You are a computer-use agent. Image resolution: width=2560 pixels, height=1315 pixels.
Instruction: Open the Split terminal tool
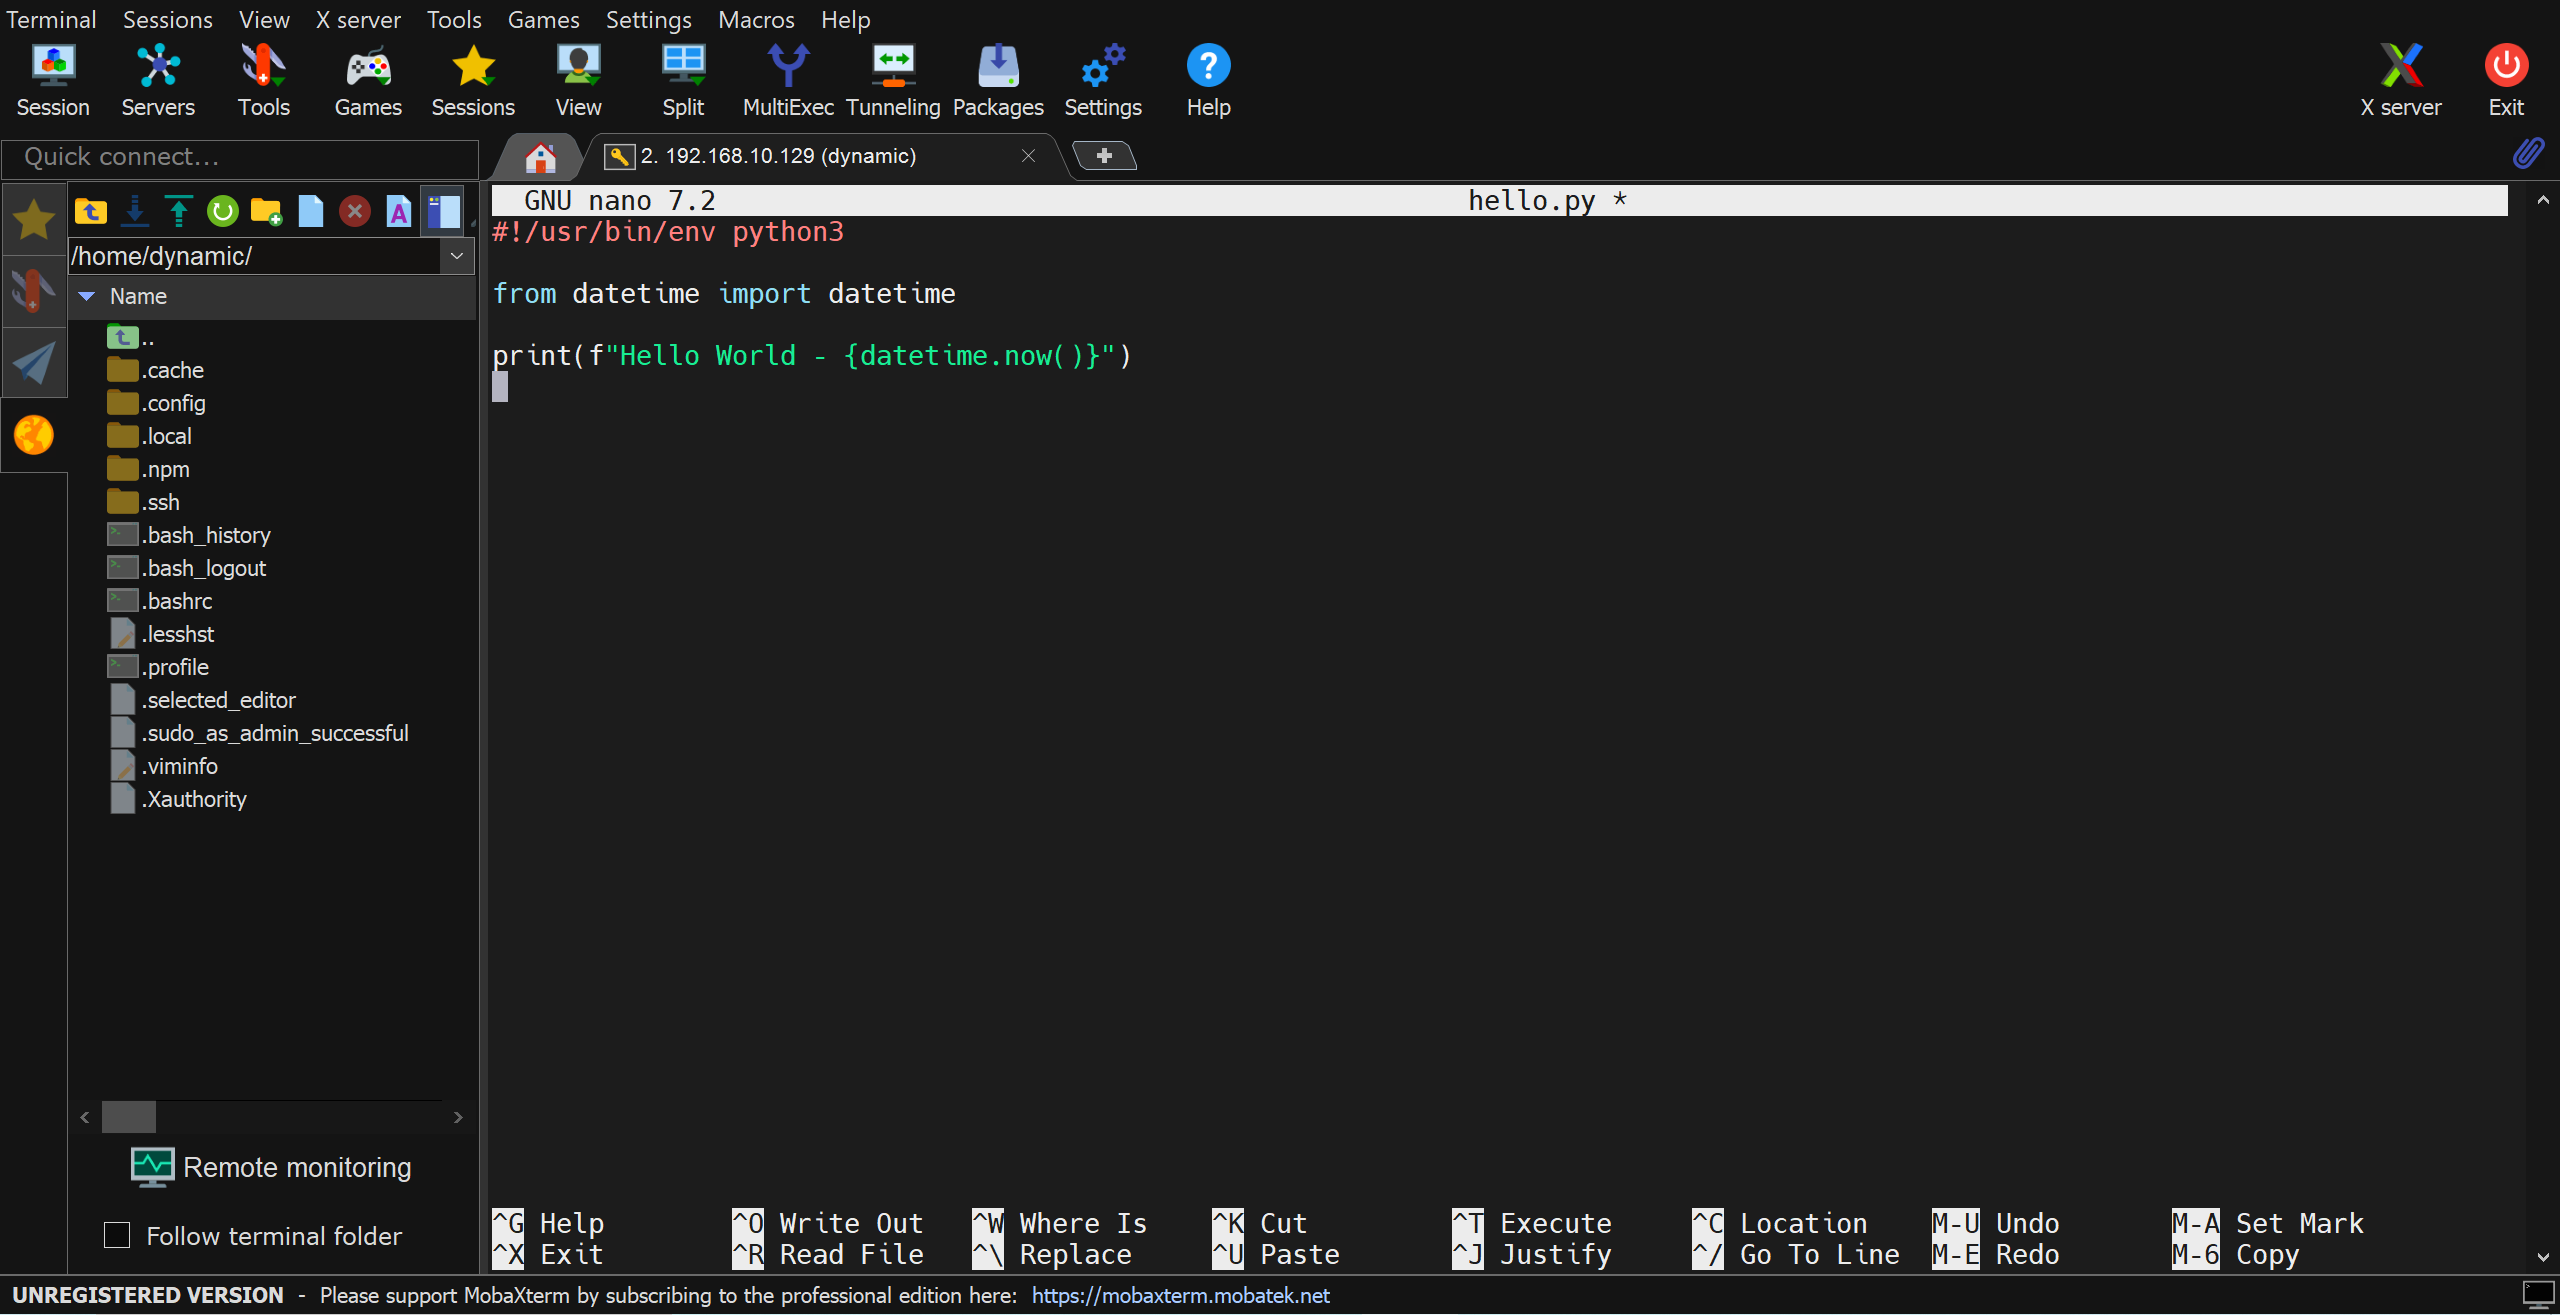683,80
